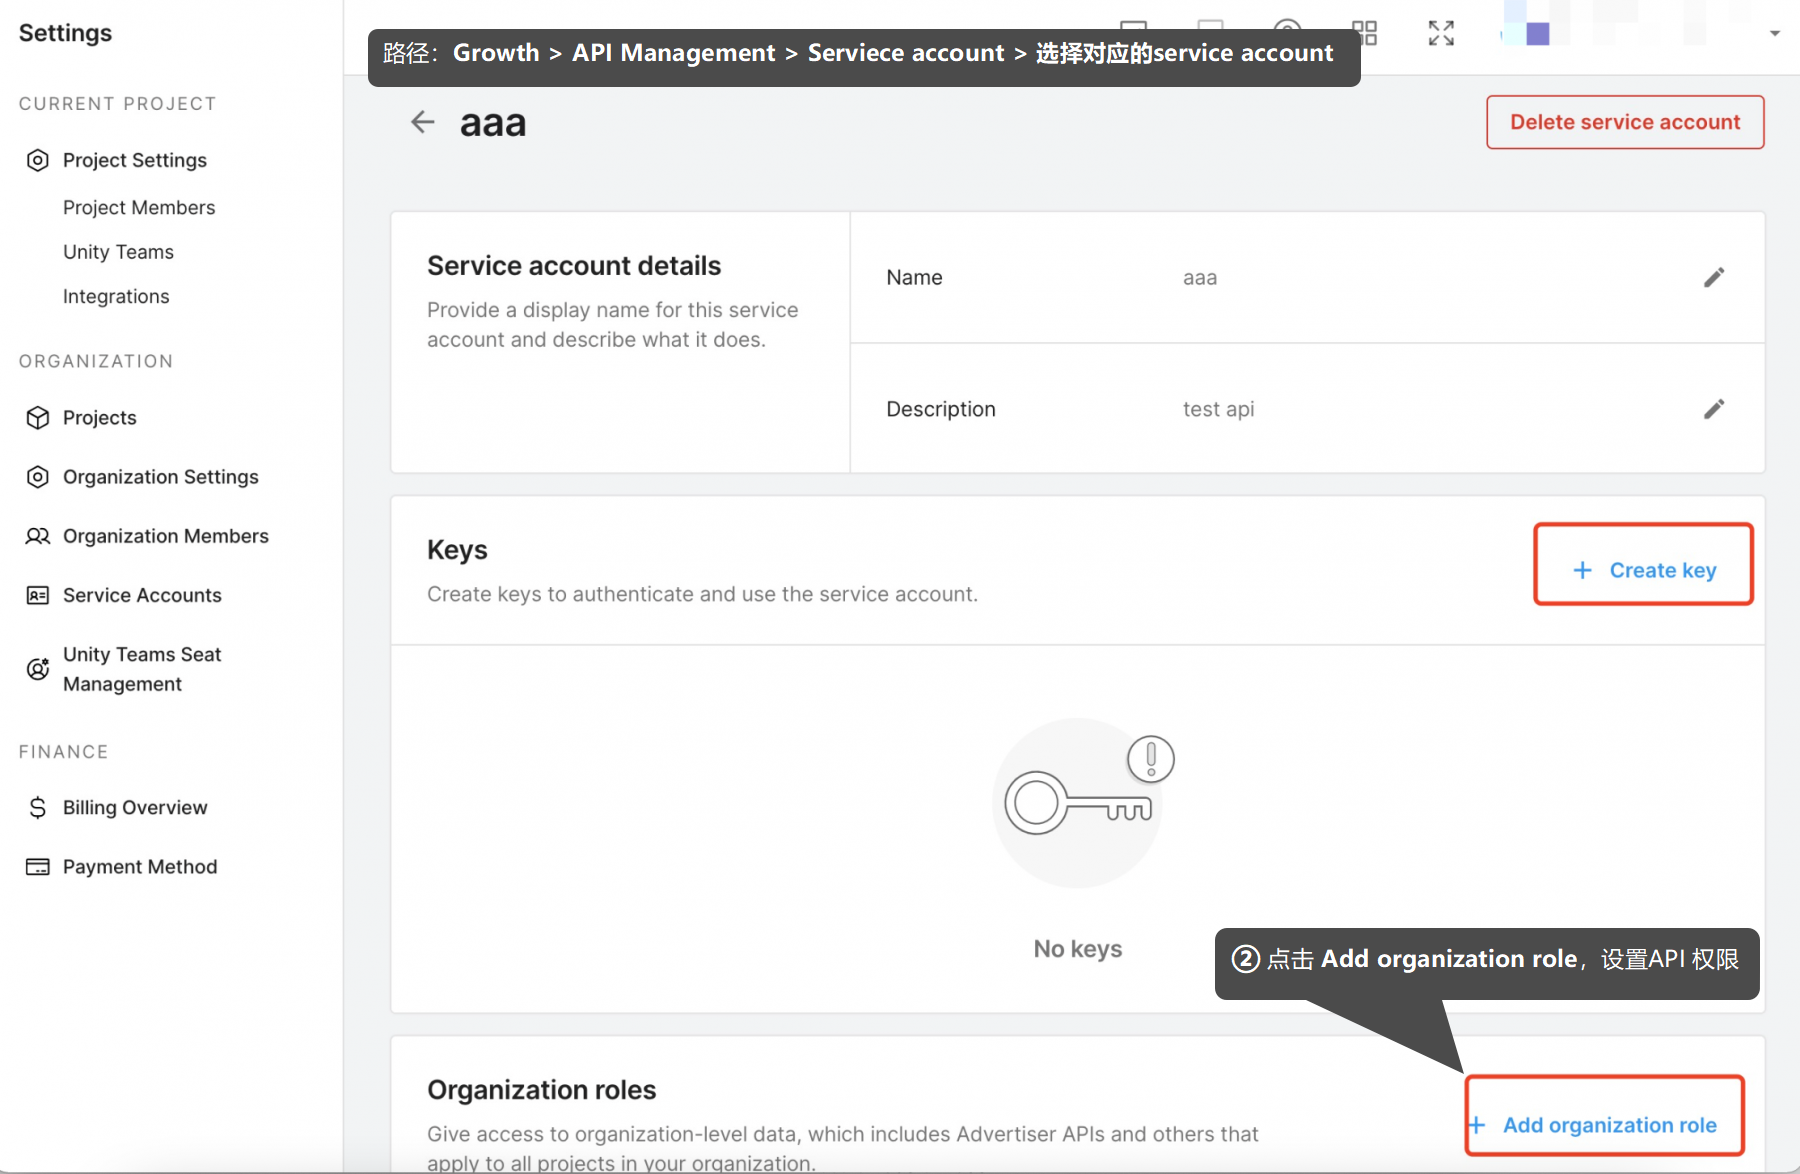Screen dimensions: 1800x1174
Task: Open Organization Settings
Action: 160,477
